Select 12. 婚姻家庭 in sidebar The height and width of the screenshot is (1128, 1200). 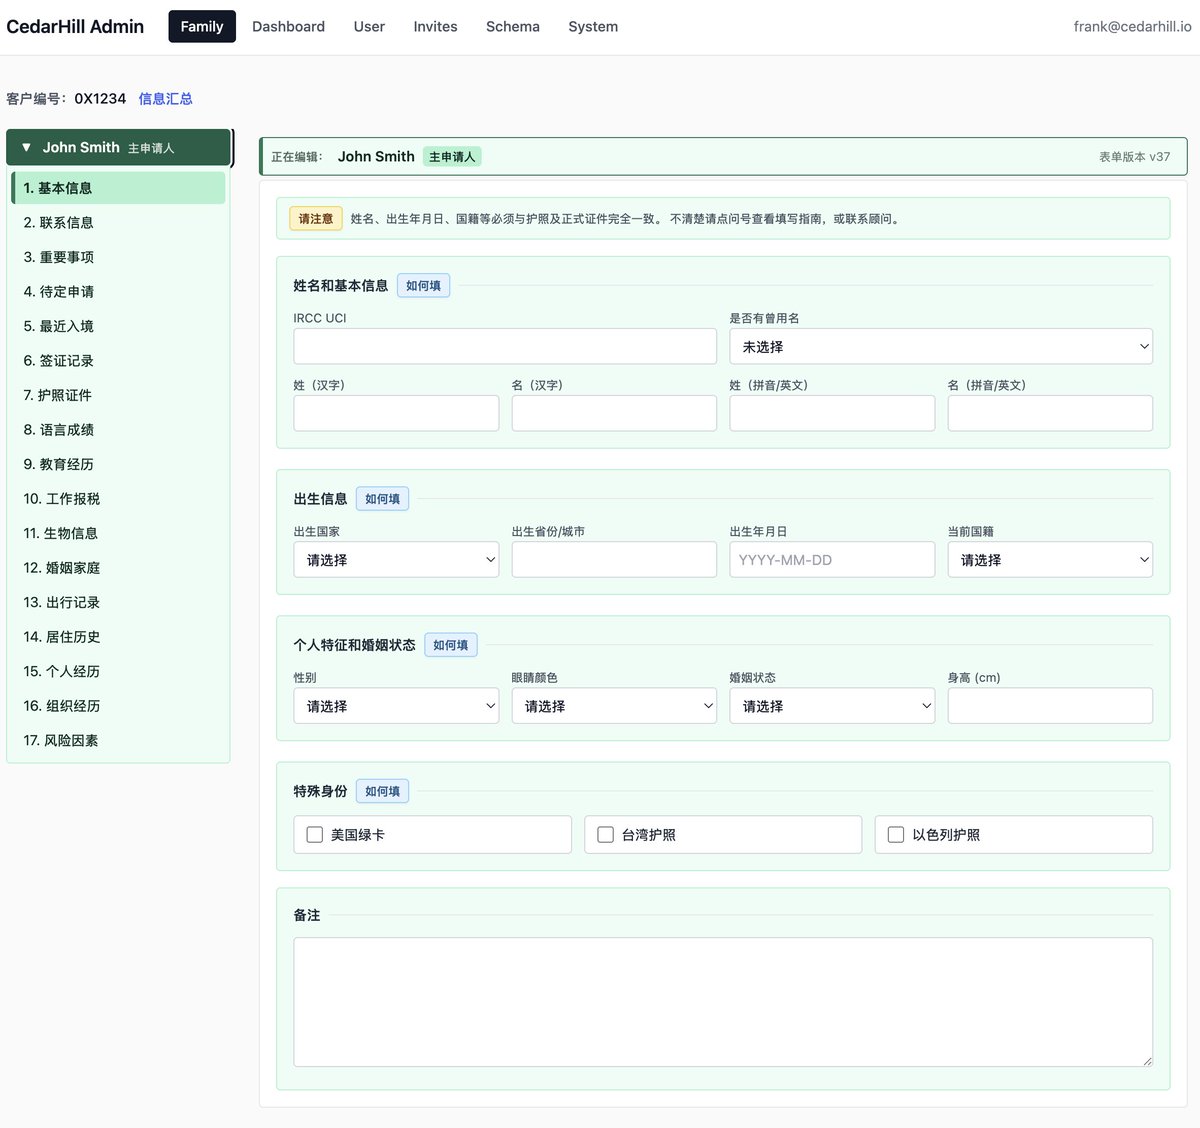coord(118,567)
